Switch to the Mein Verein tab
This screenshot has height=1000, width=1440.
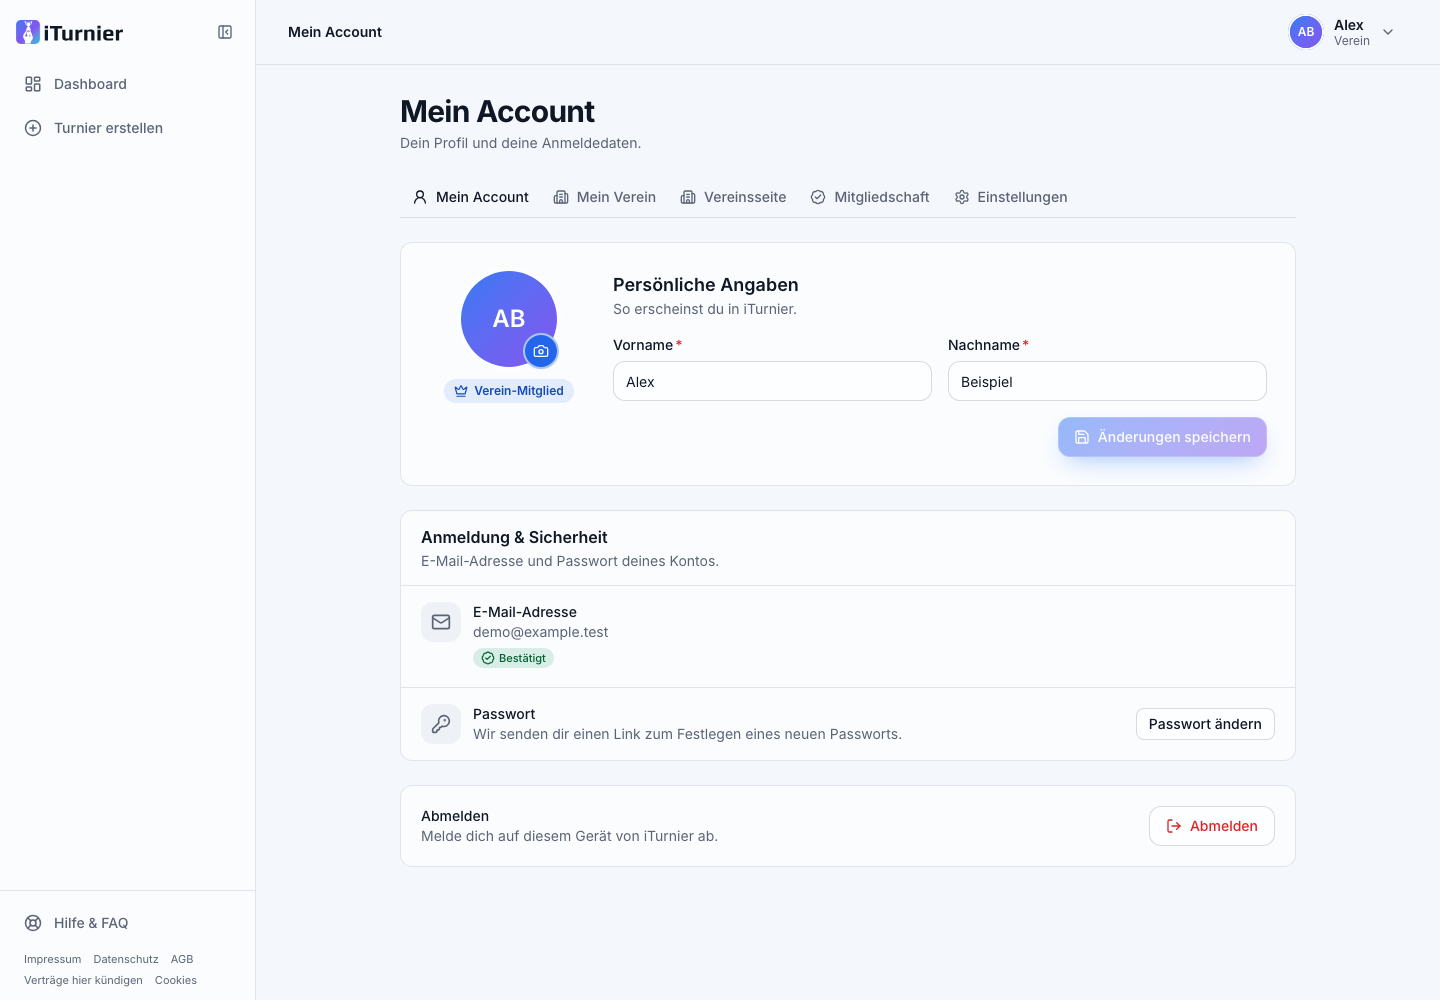coord(604,197)
